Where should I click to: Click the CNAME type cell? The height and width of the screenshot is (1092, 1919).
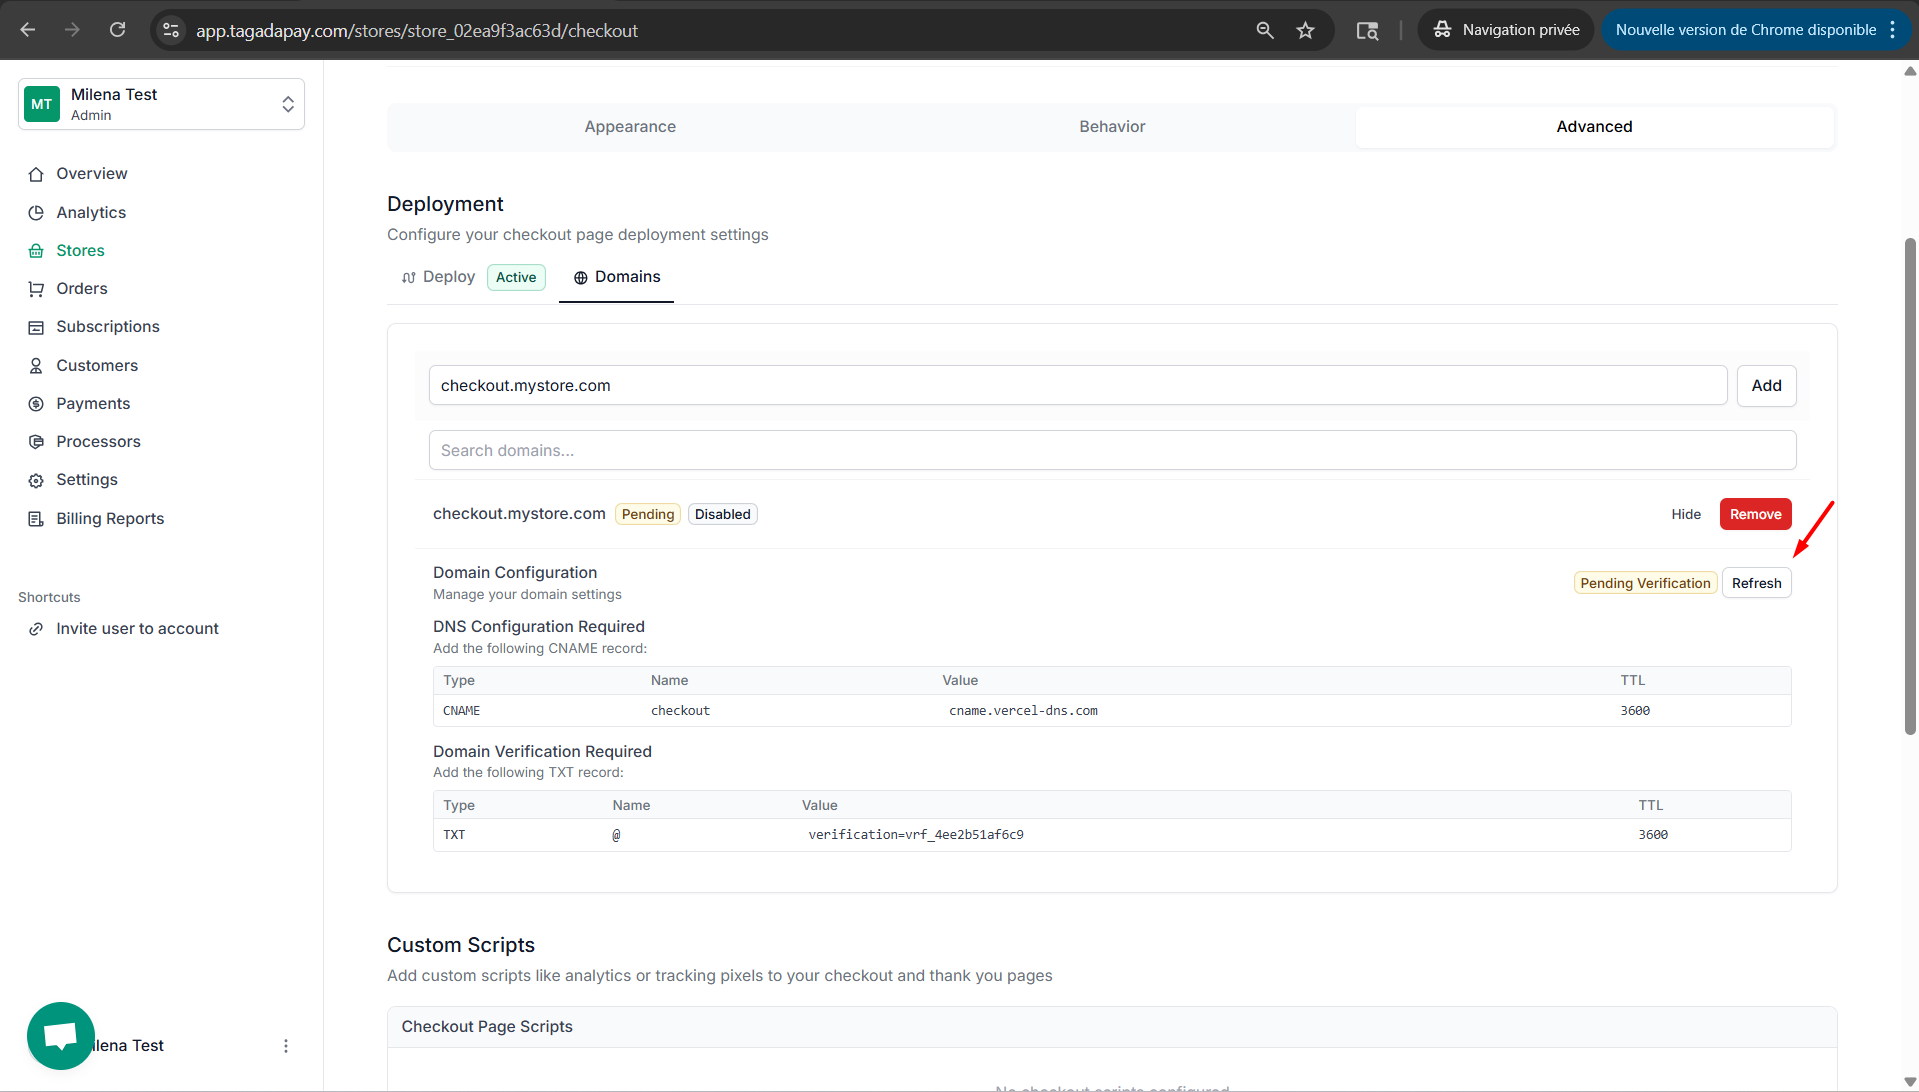pyautogui.click(x=461, y=711)
